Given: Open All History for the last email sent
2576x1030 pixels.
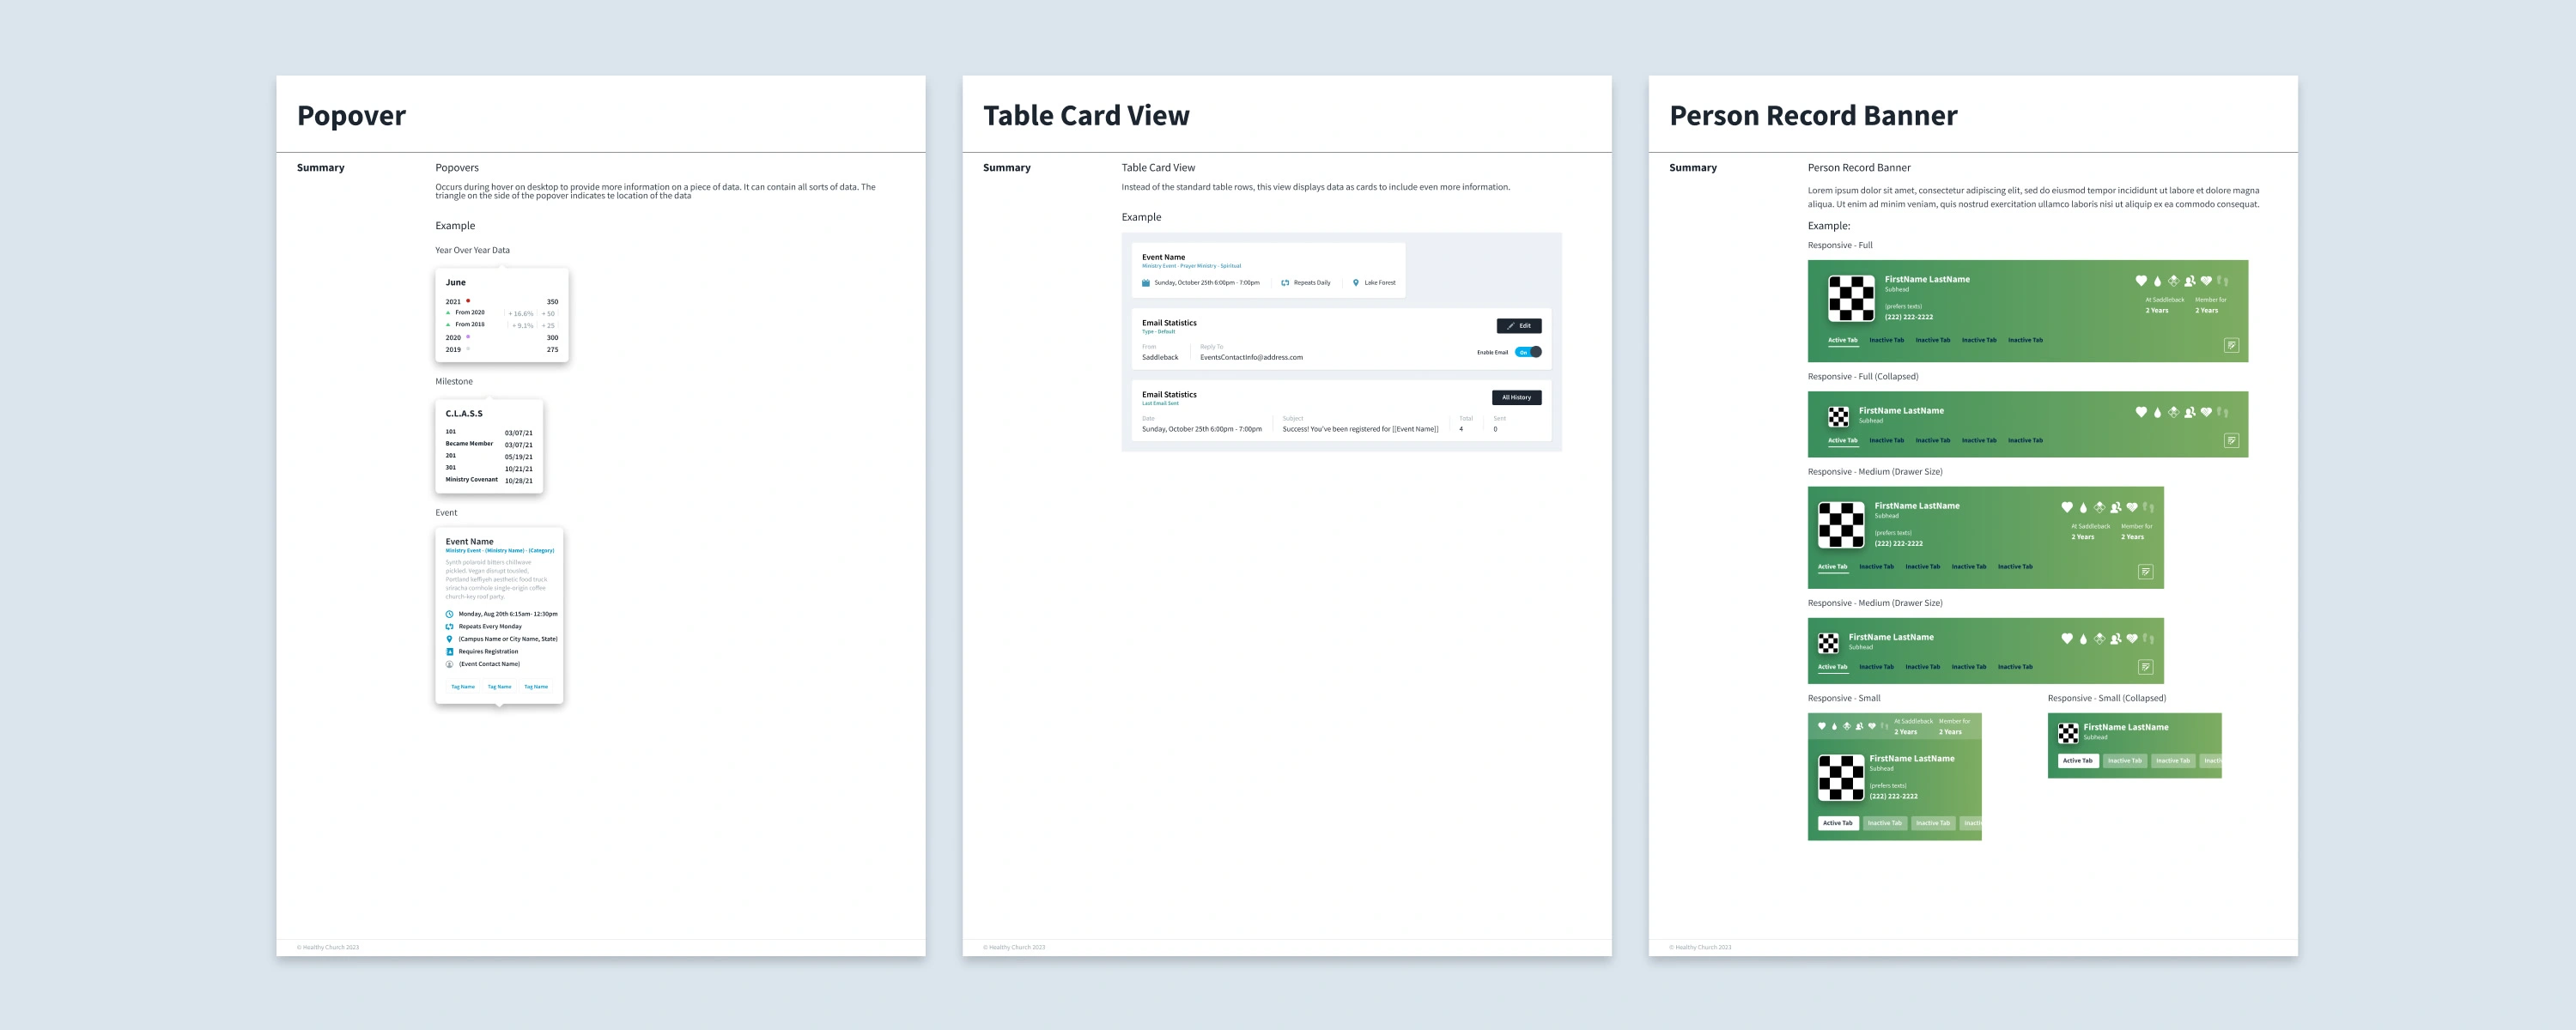Looking at the screenshot, I should [x=1517, y=398].
